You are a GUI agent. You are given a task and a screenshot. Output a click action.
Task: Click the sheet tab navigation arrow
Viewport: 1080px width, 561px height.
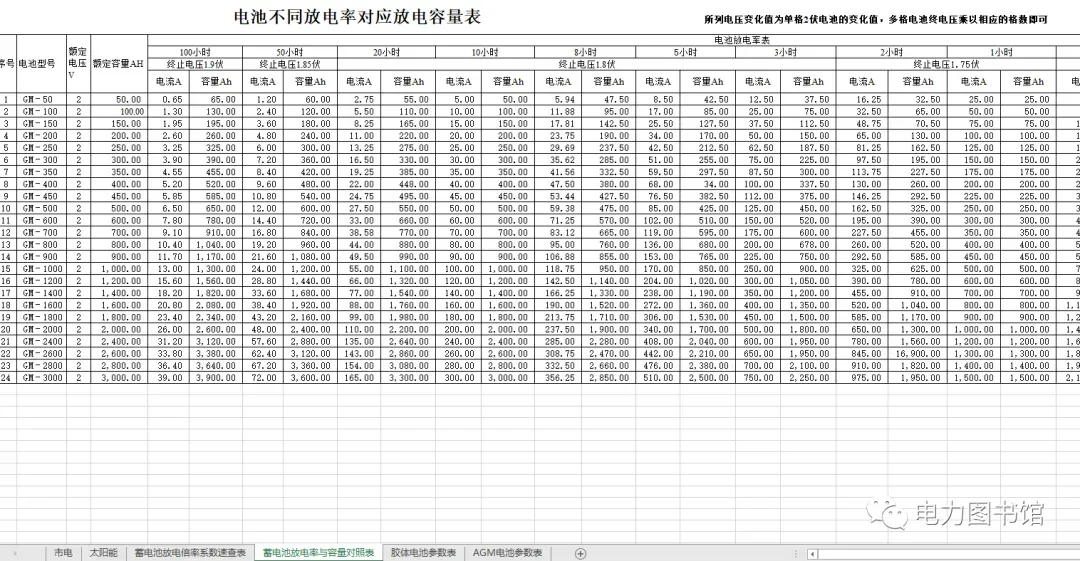tap(15, 553)
